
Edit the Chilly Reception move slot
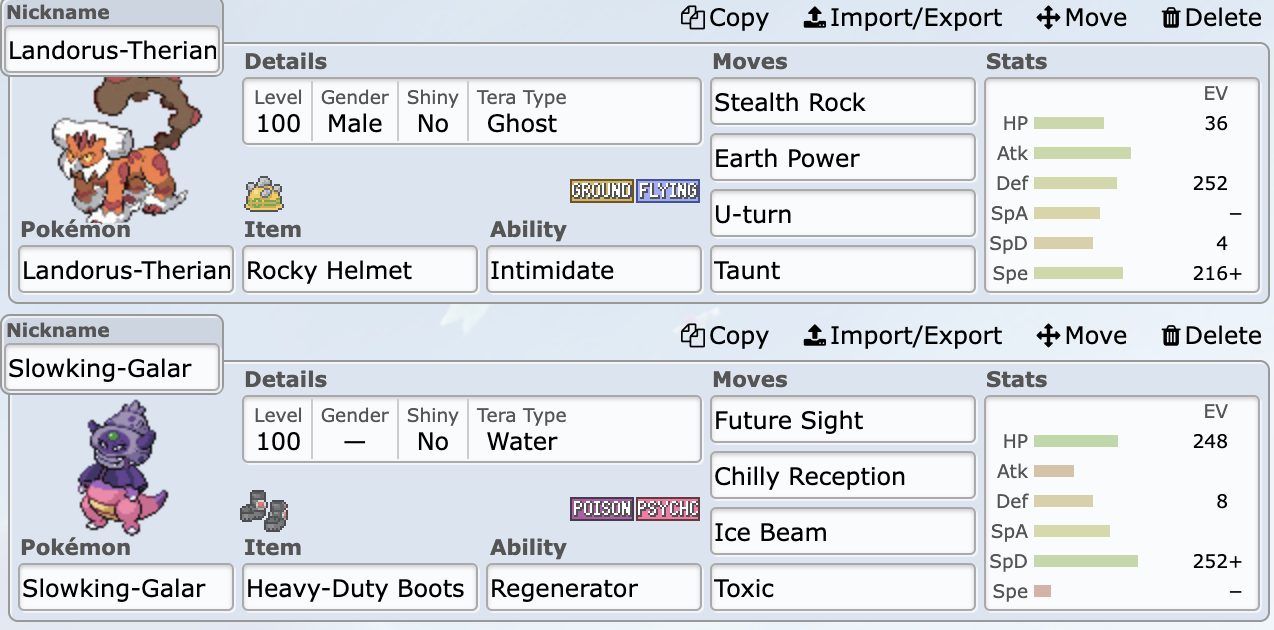point(843,476)
